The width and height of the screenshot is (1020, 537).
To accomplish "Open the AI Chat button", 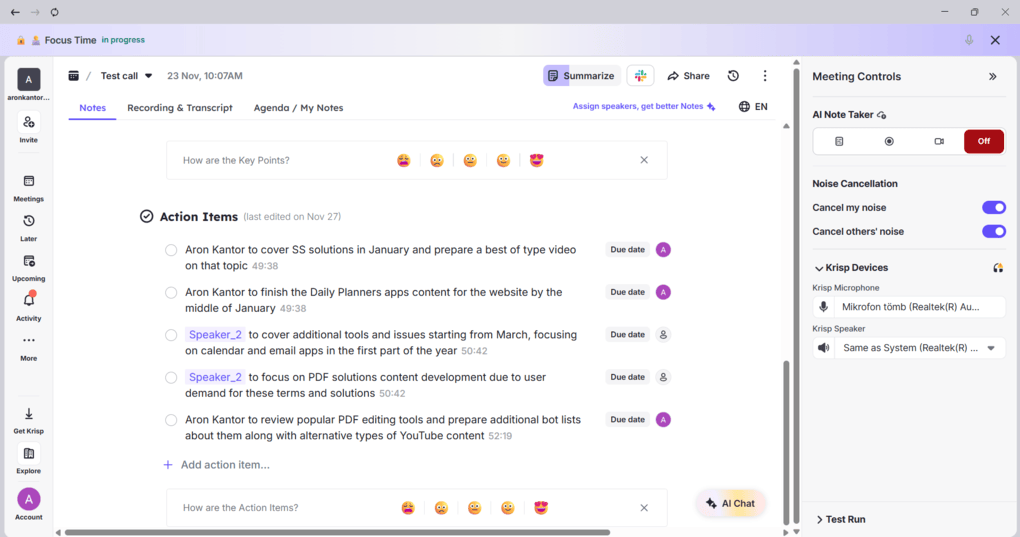I will [731, 504].
